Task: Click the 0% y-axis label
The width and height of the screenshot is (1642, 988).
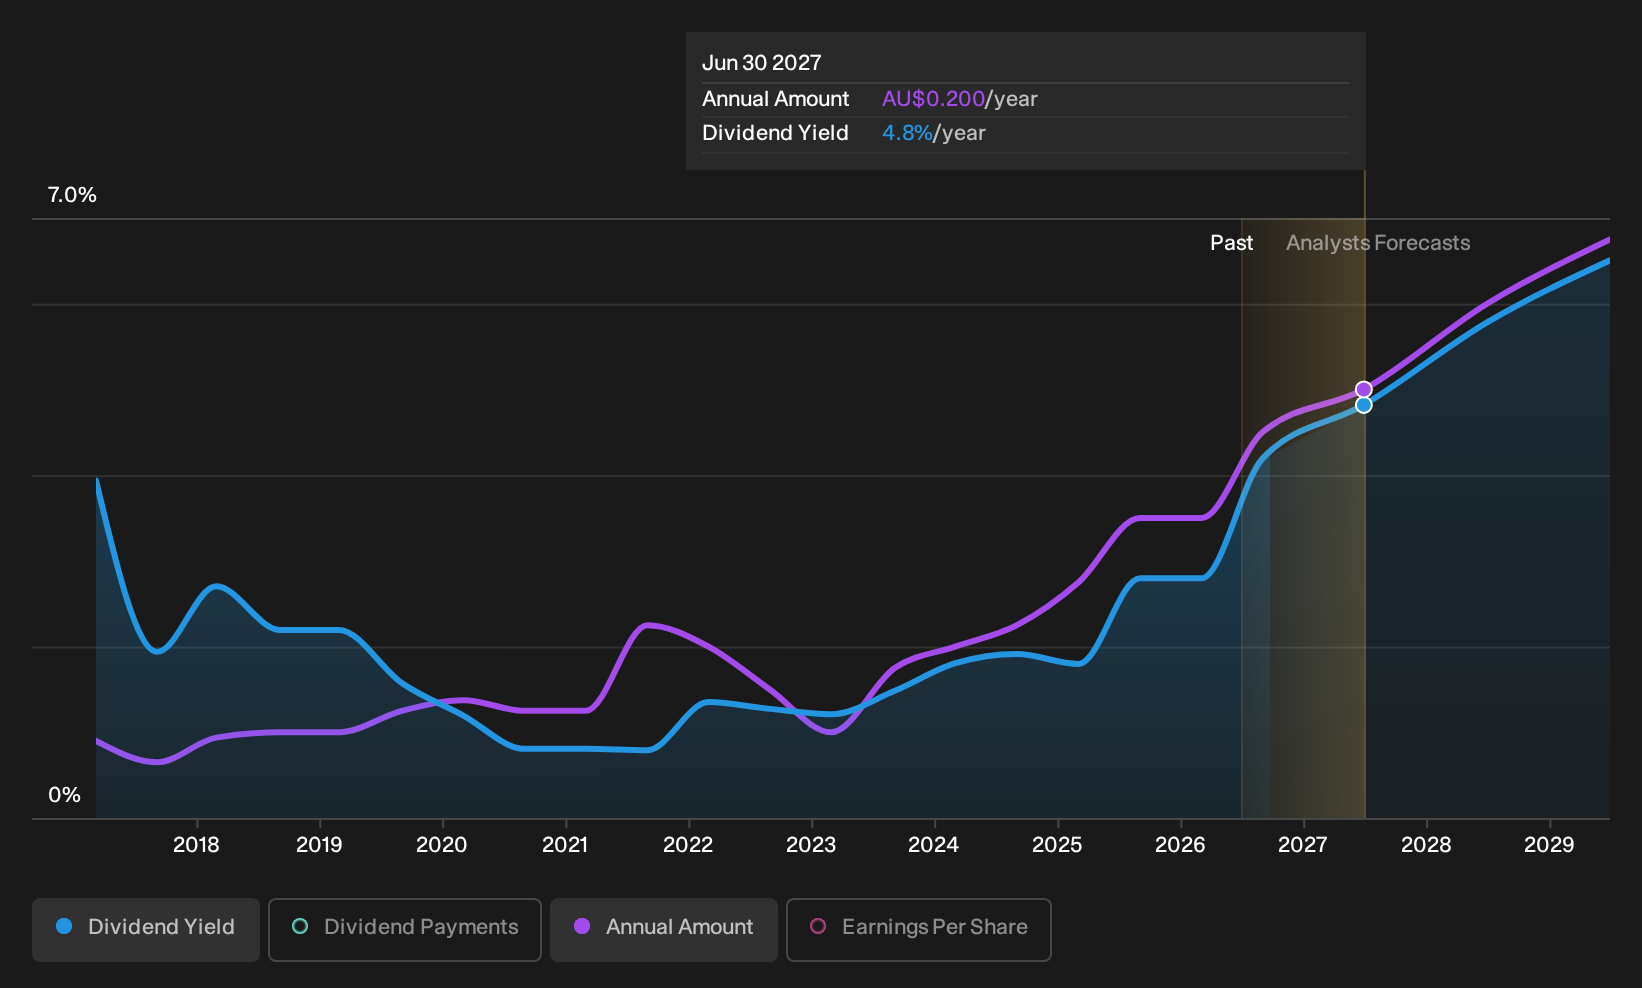Action: tap(64, 795)
